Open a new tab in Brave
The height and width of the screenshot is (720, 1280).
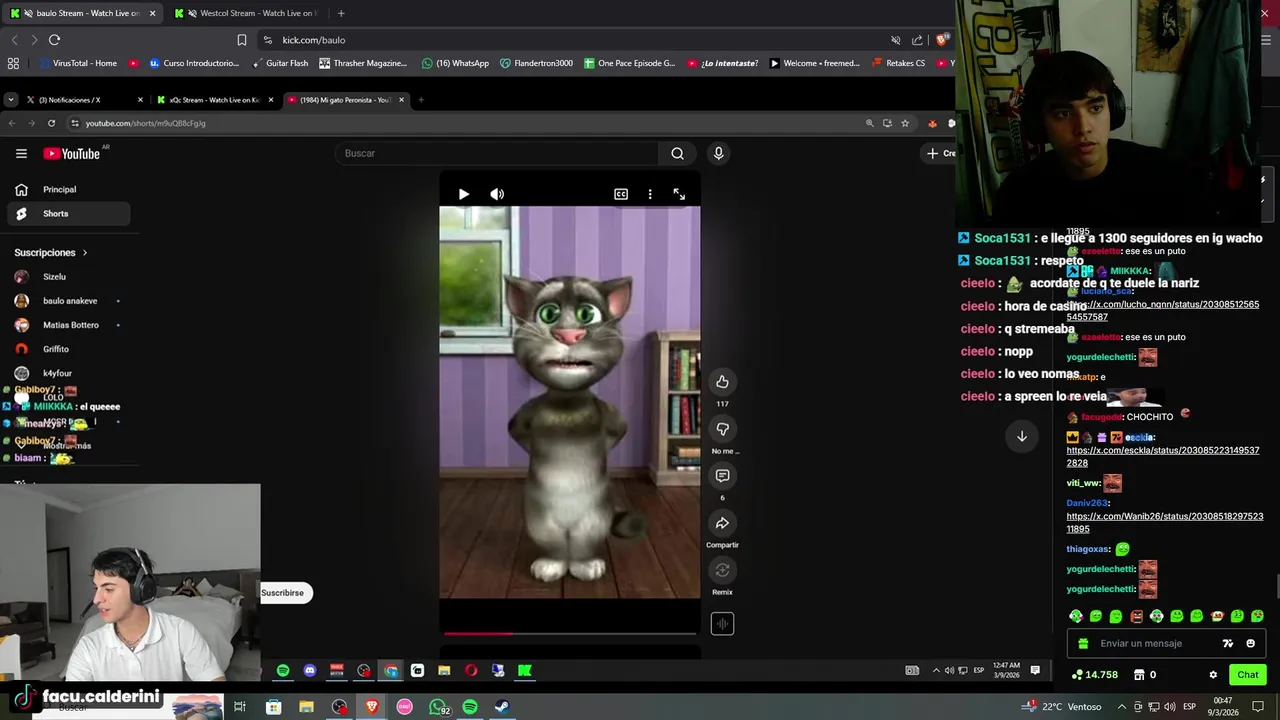341,13
